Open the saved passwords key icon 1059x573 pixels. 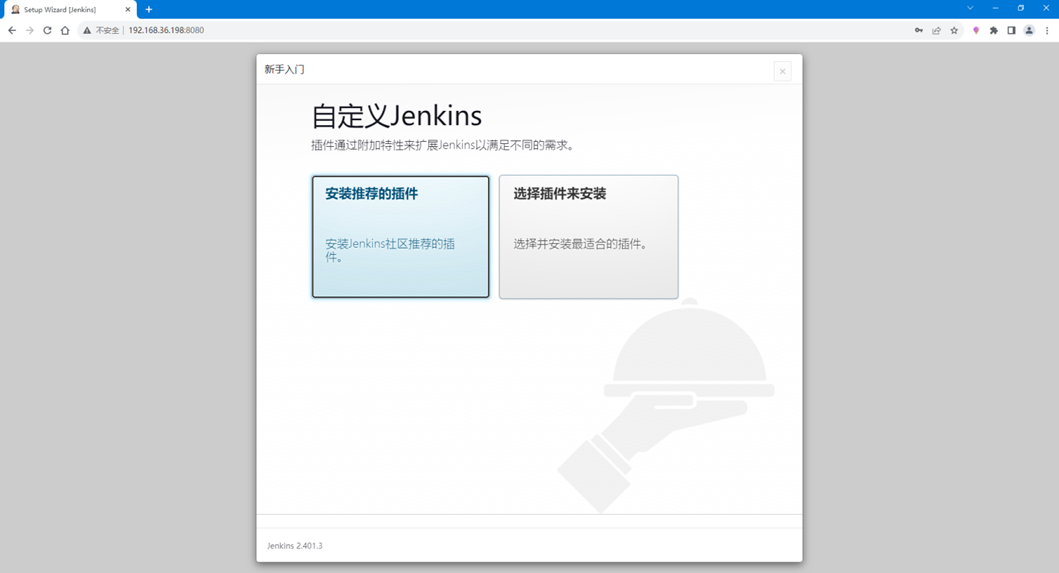[x=919, y=30]
